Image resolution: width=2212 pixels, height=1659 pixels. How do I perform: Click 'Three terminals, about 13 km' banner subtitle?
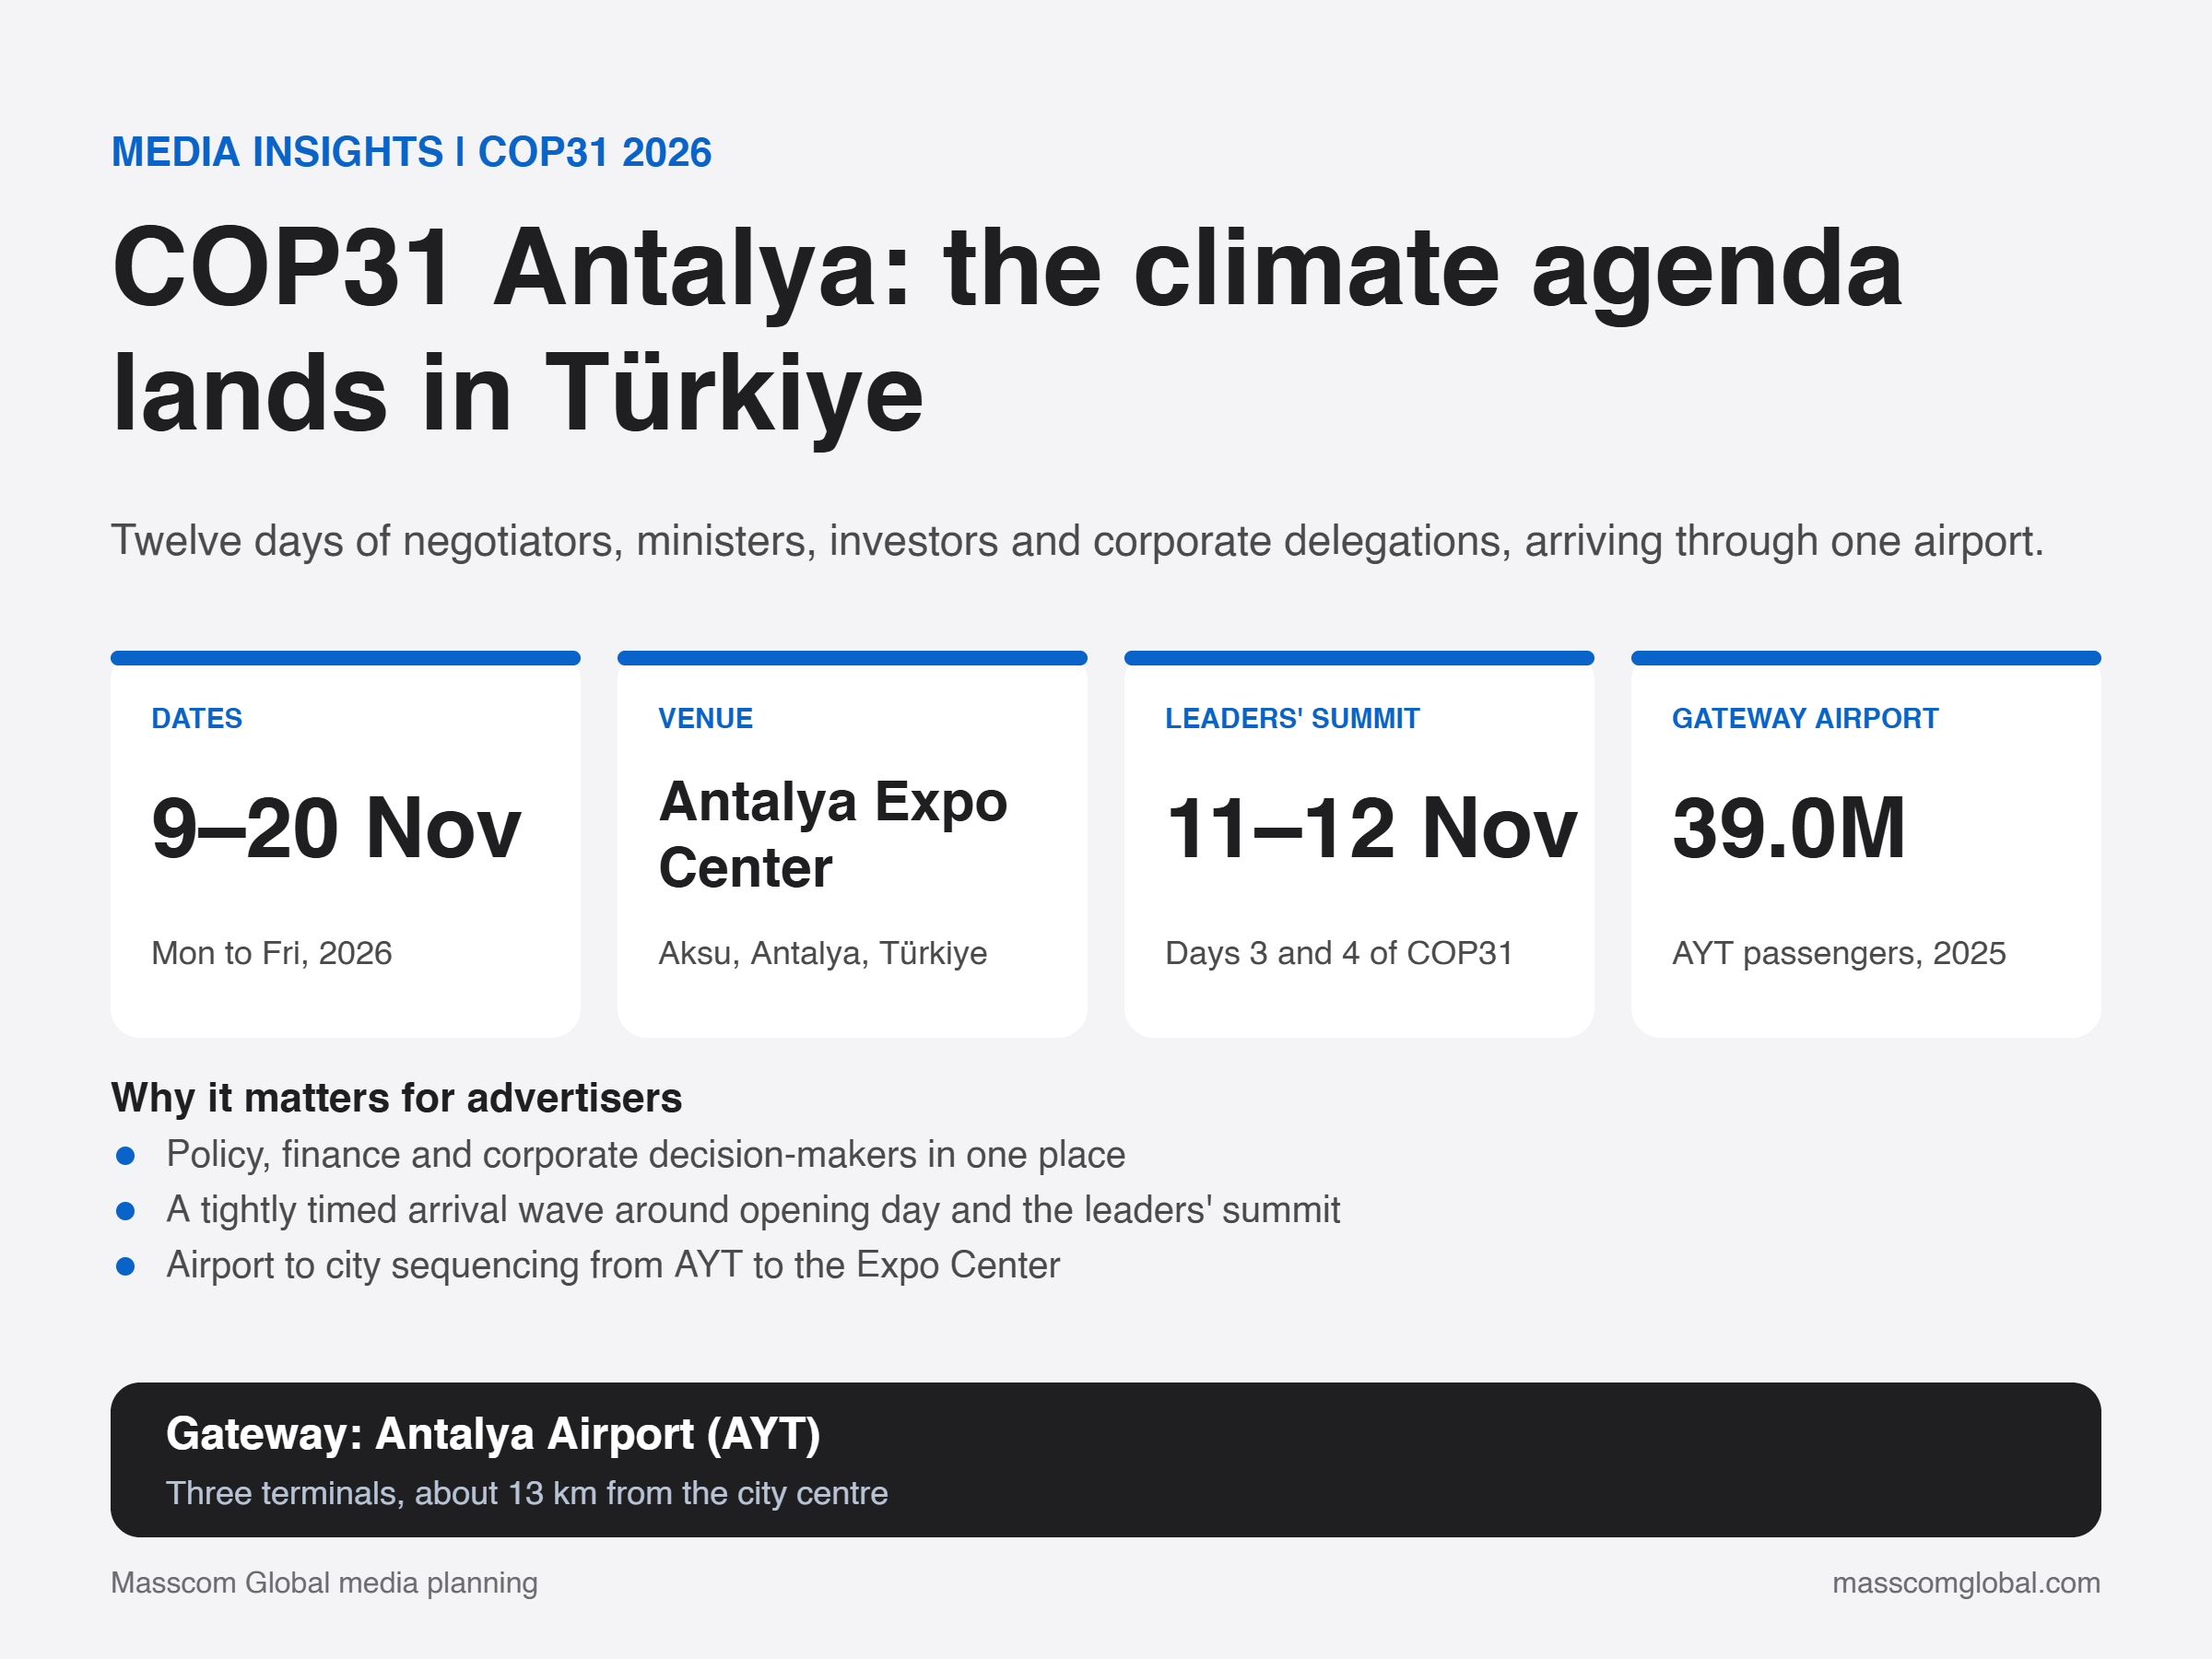[x=526, y=1493]
